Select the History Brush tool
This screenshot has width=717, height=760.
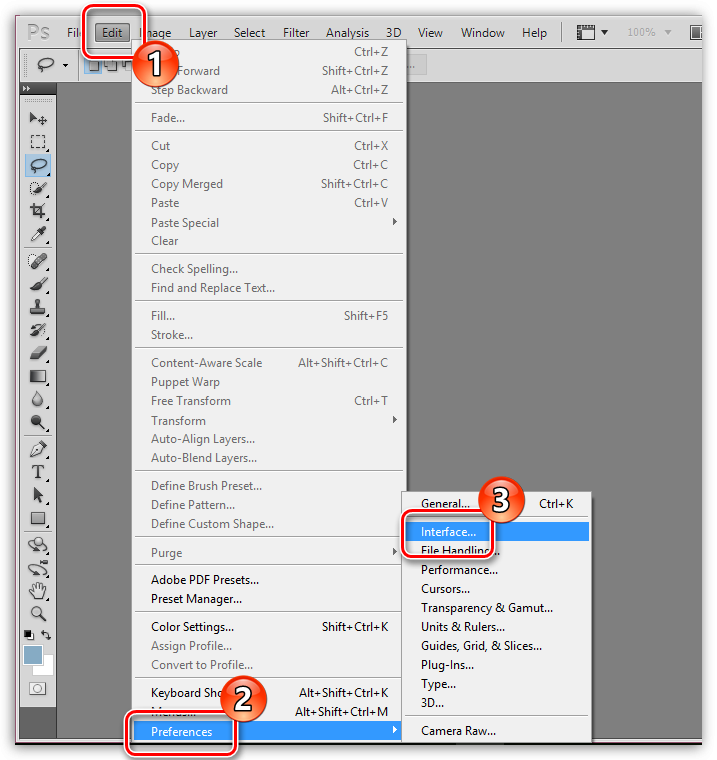[x=38, y=331]
